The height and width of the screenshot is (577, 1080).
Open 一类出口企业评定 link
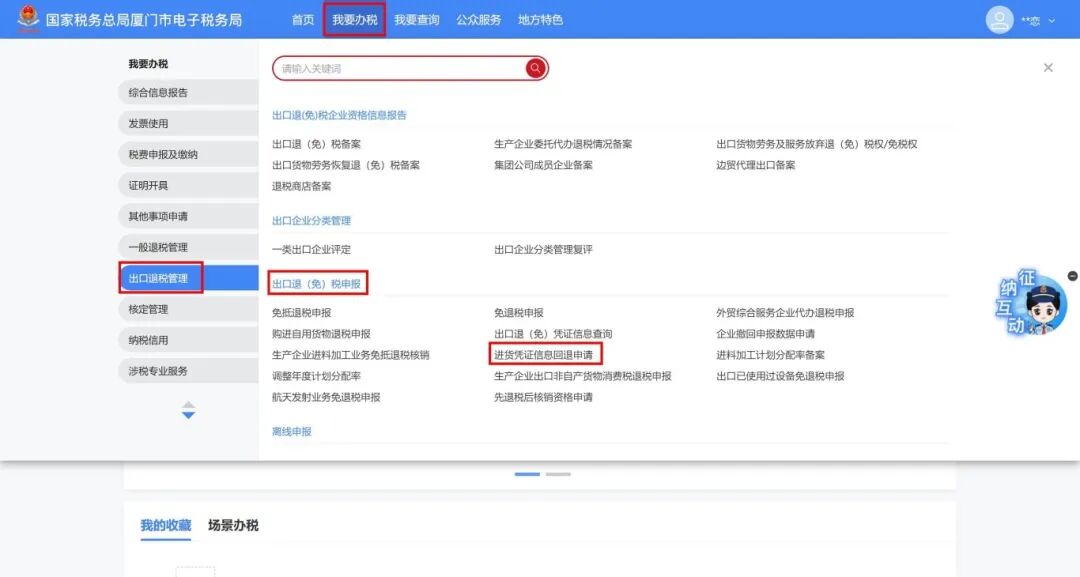point(311,249)
